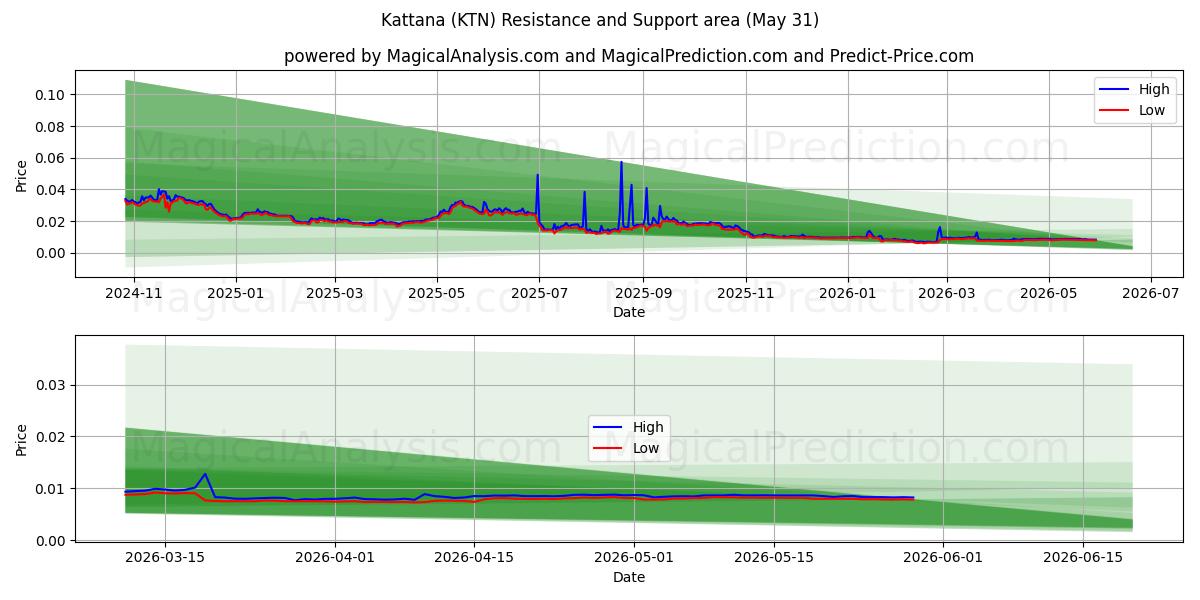
Task: Click the '0.04' y-axis label on top chart
Action: pos(51,190)
